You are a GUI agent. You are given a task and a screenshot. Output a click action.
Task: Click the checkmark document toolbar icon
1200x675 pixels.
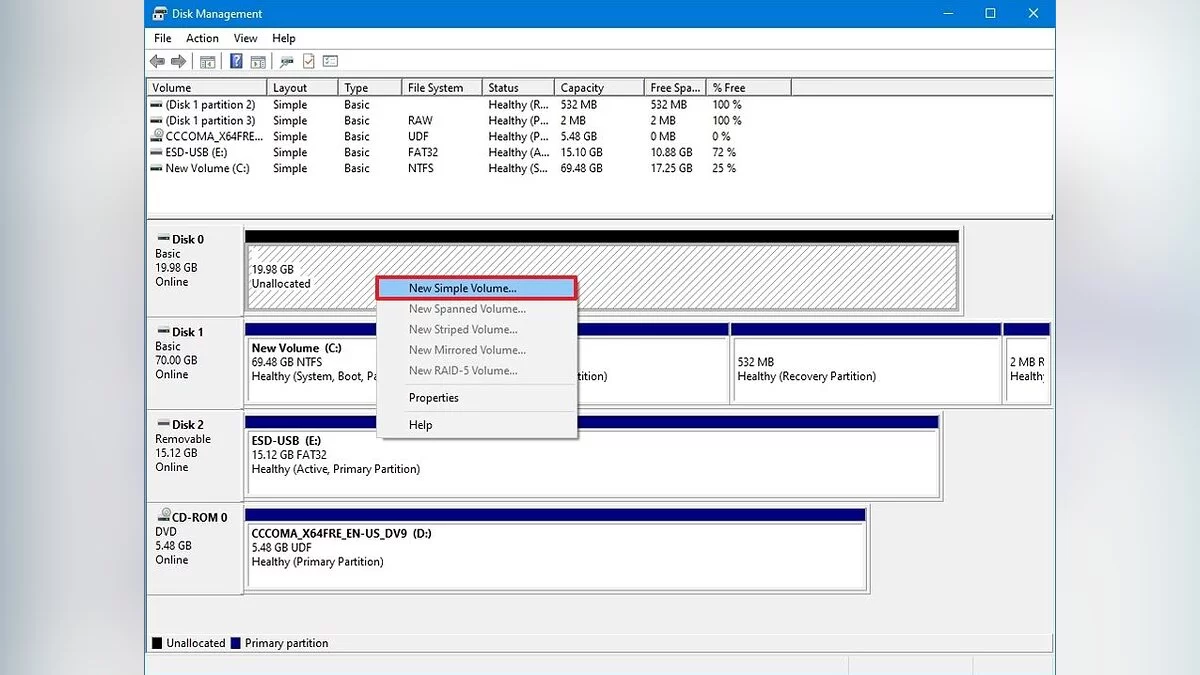(x=309, y=62)
